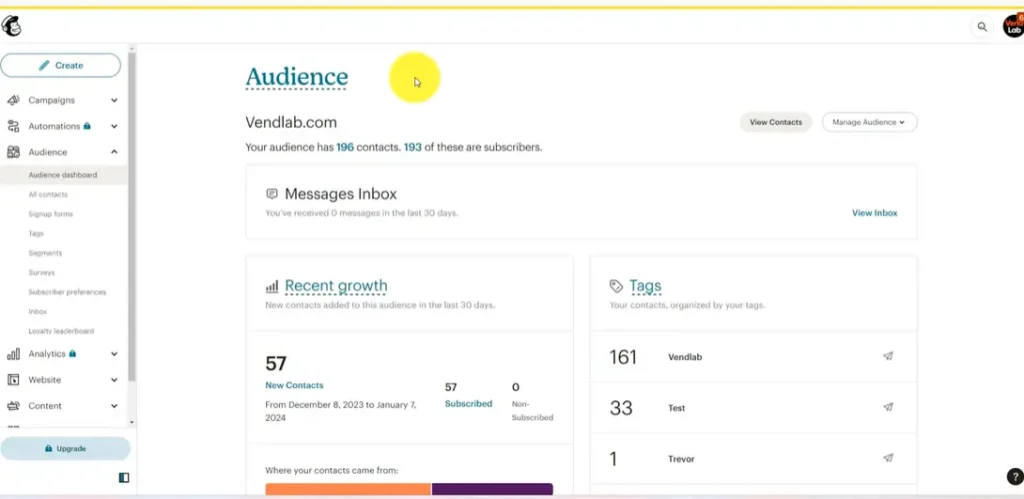Click the 196 contacts number link
The image size is (1024, 499).
coord(345,148)
